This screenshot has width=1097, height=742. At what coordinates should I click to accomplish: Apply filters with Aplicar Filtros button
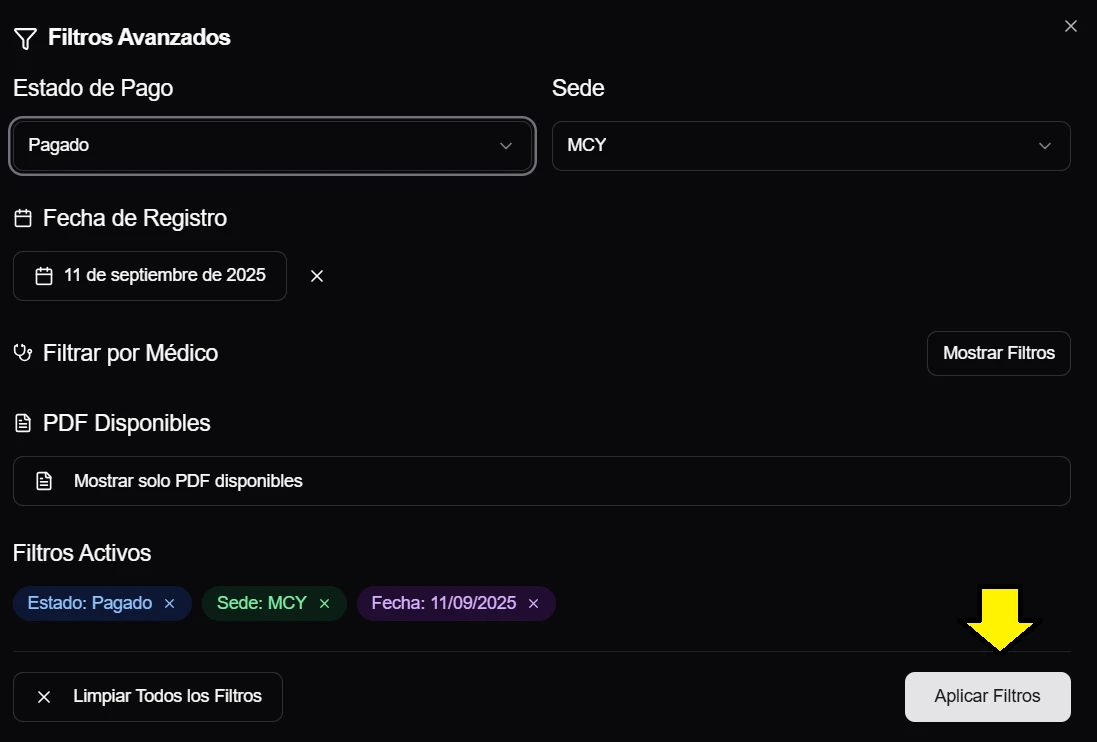[987, 697]
